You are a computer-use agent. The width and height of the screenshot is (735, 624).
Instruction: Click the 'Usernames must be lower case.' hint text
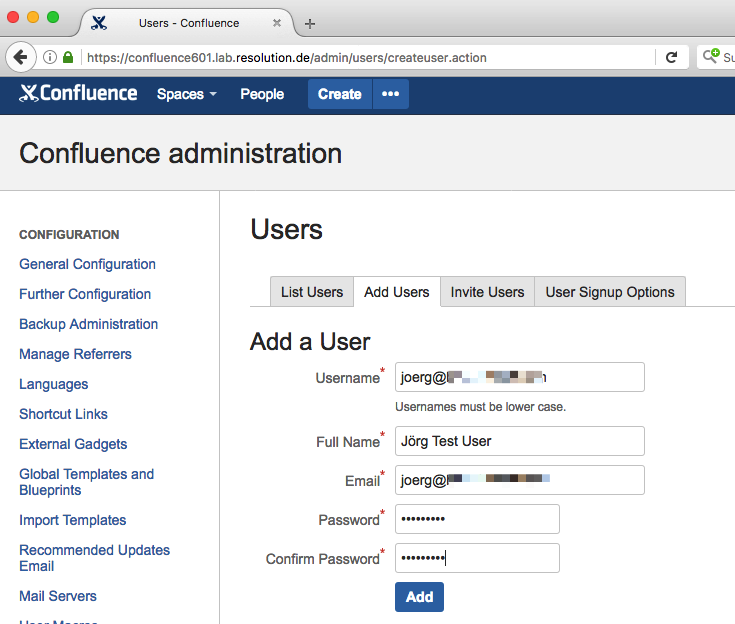point(480,406)
